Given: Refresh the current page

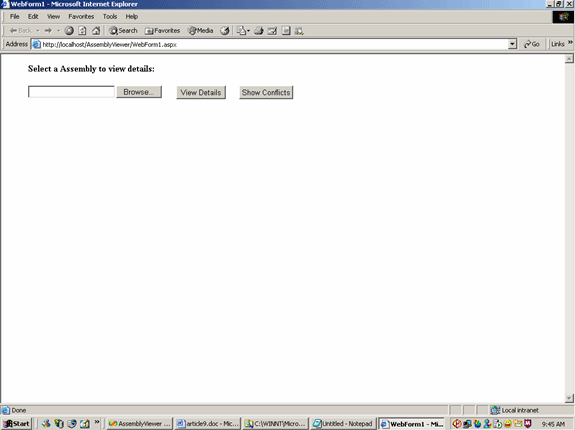Looking at the screenshot, I should 83,31.
